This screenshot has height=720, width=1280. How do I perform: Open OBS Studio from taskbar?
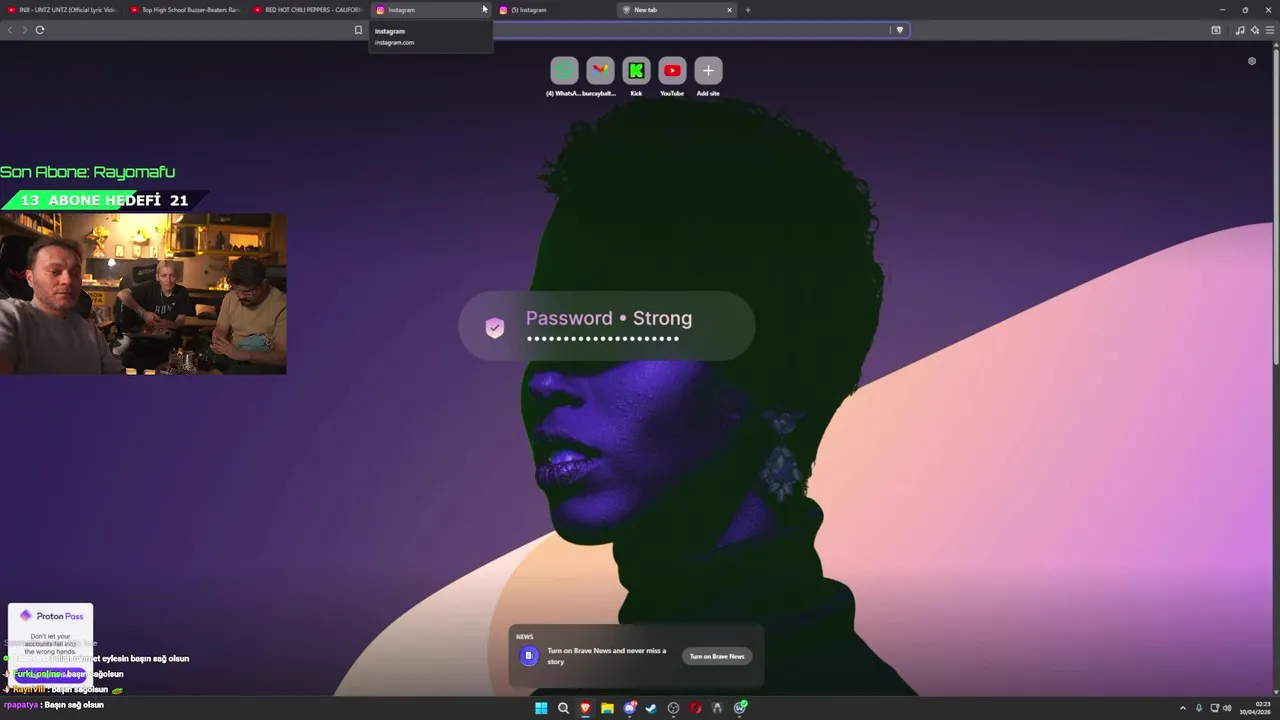tap(673, 708)
